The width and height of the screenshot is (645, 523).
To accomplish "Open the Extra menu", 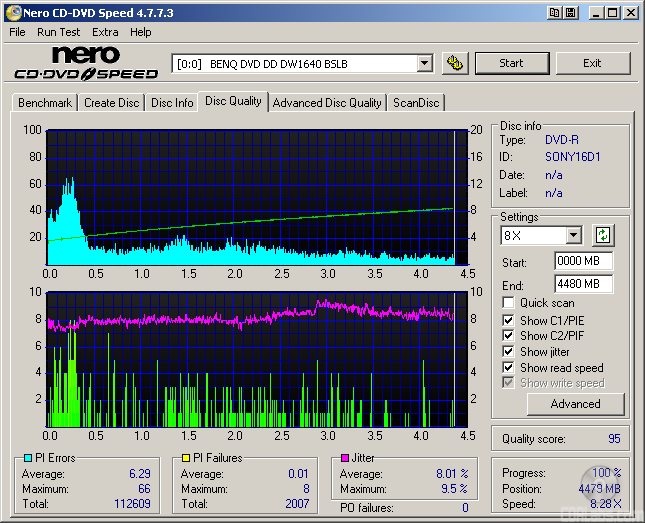I will (105, 32).
